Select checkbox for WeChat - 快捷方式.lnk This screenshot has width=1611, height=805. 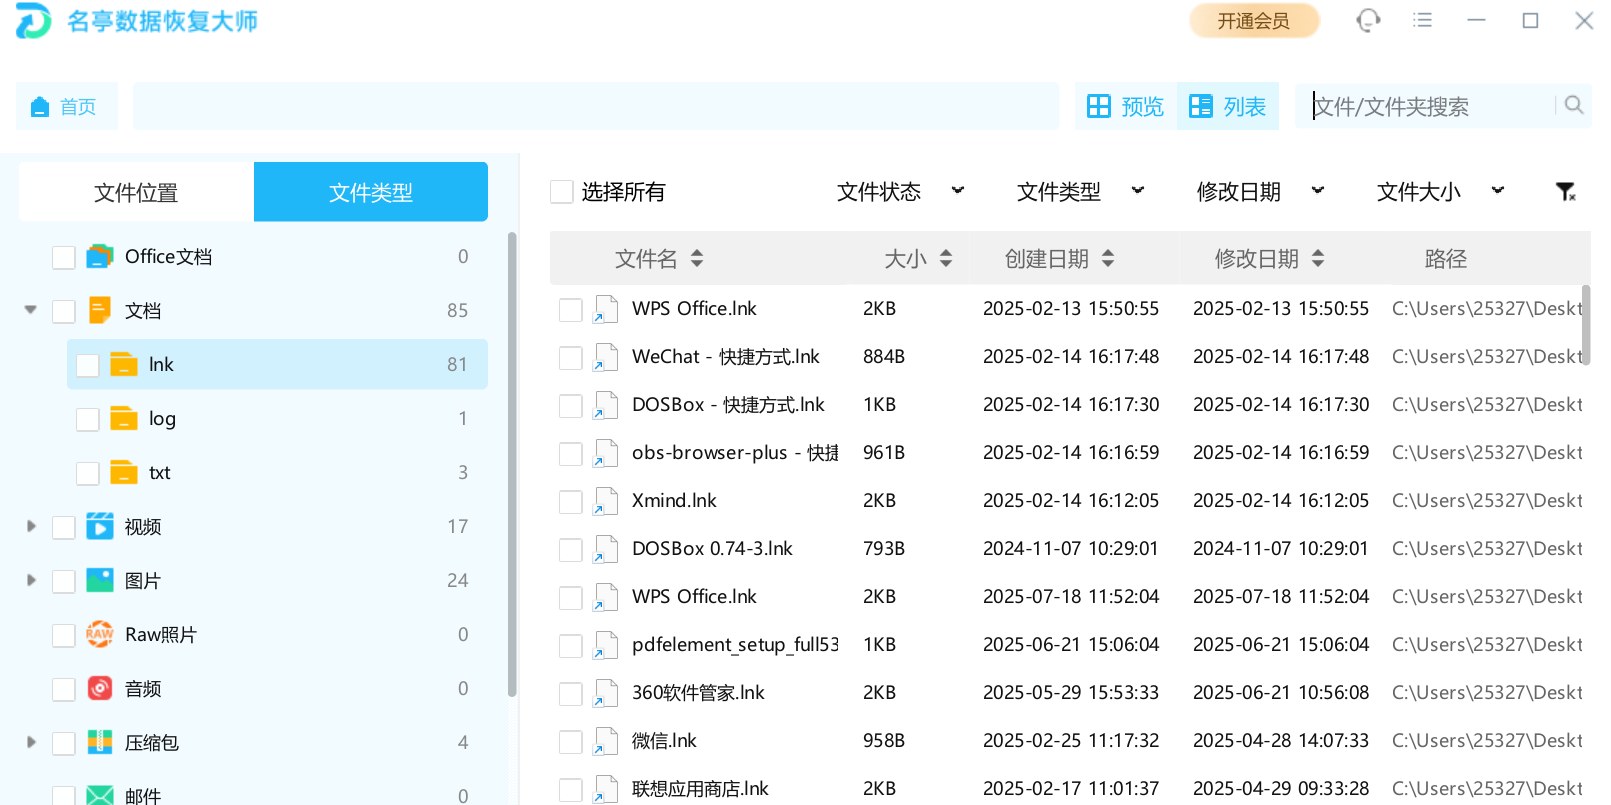[x=571, y=358]
